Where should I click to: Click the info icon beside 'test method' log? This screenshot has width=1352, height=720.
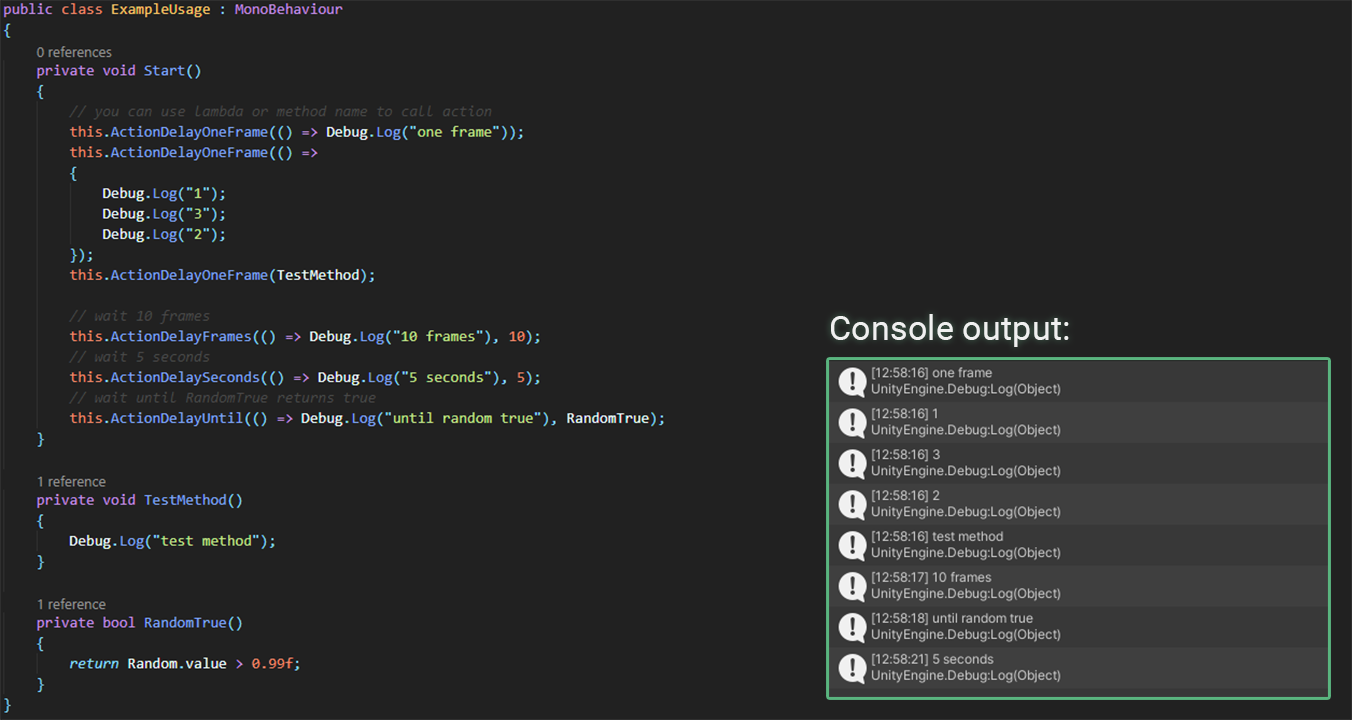[852, 546]
